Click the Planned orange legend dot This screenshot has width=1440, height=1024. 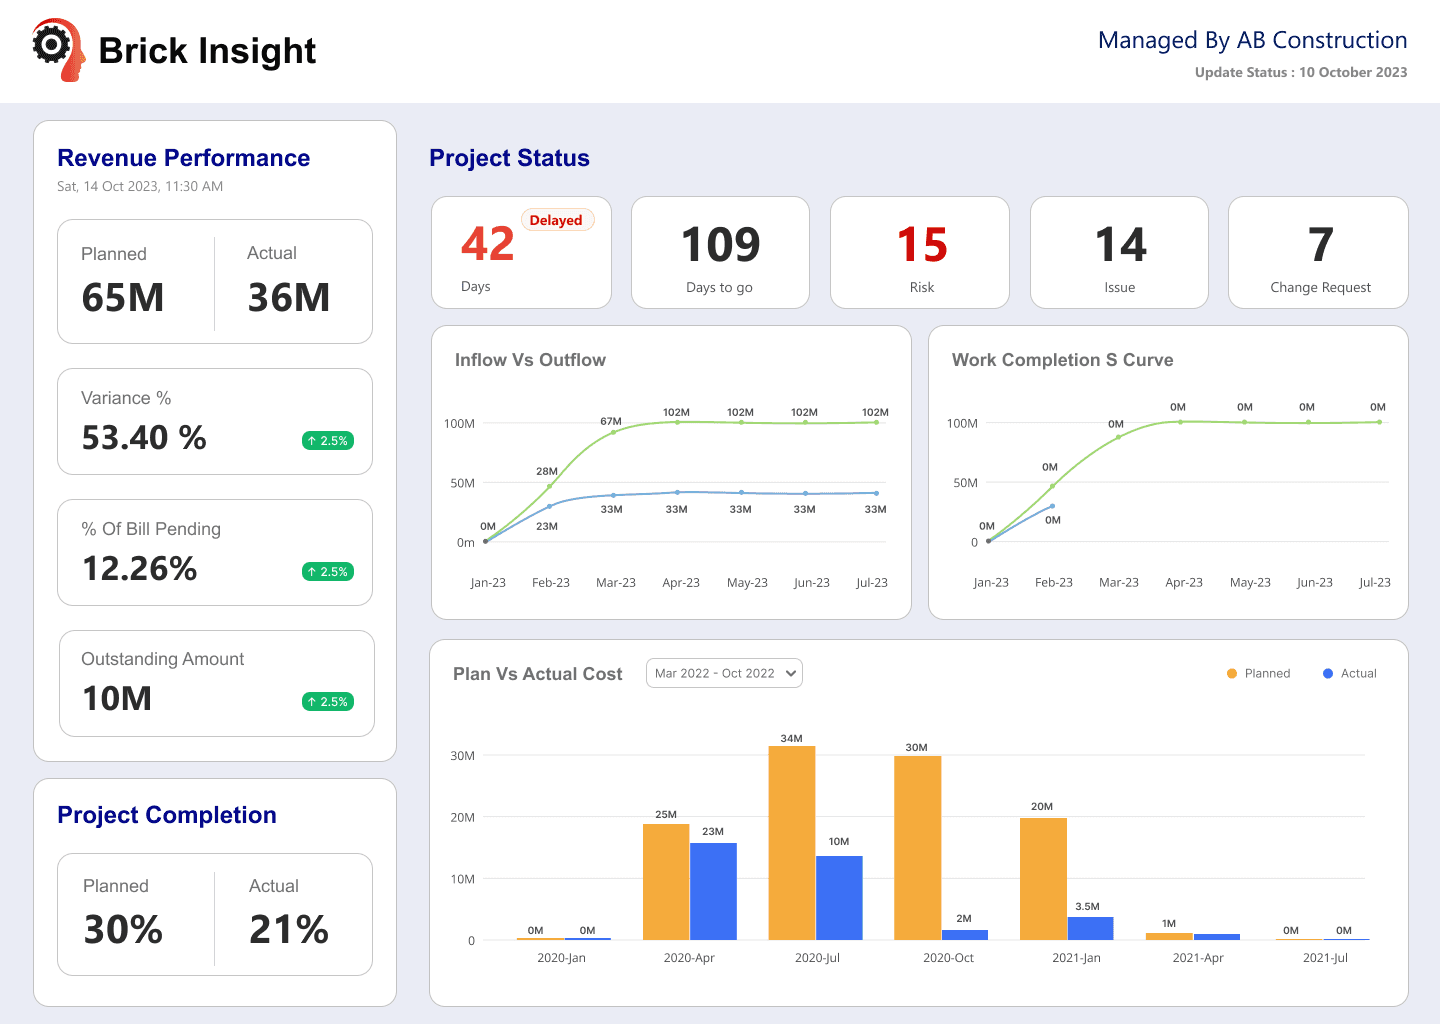tap(1232, 674)
